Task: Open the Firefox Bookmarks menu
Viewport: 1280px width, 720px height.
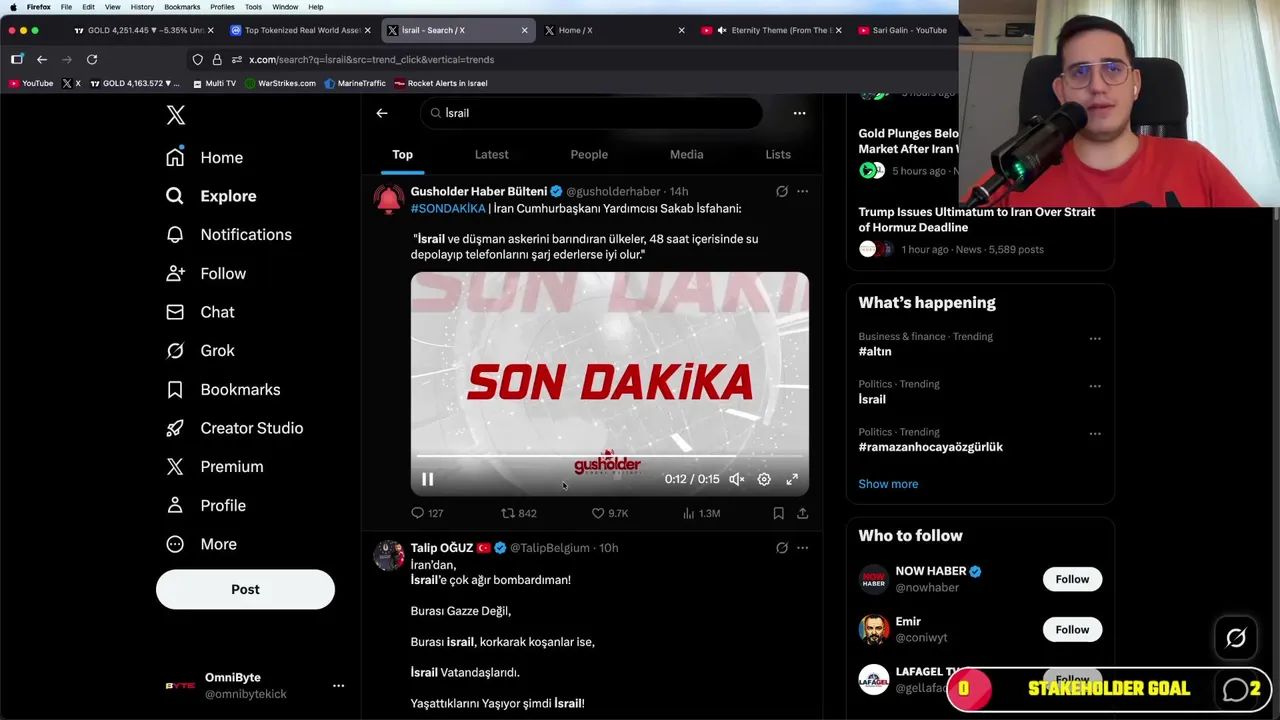Action: 182,7
